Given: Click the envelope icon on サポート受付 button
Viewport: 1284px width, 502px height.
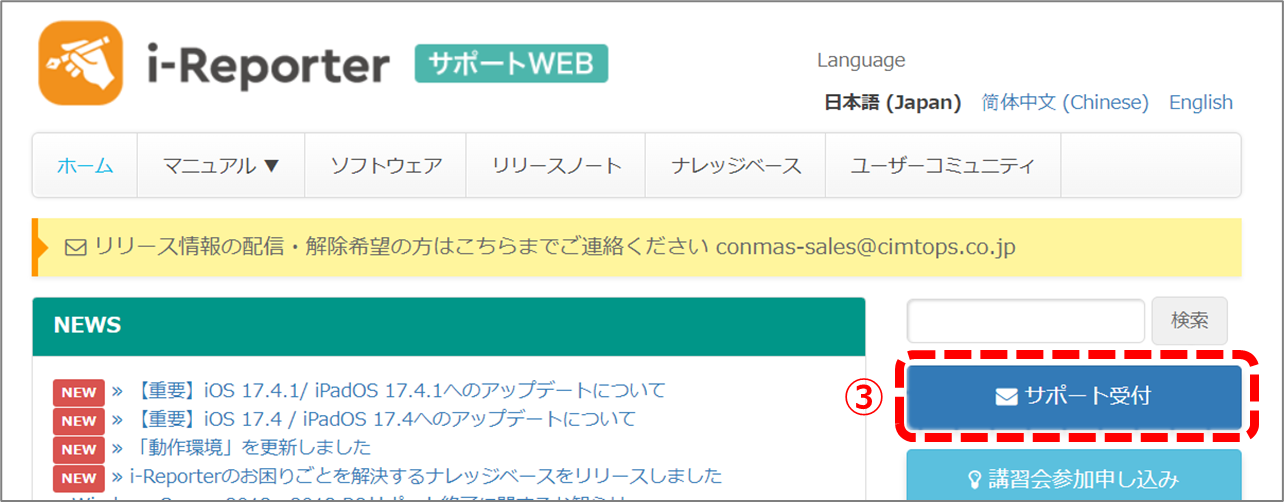Looking at the screenshot, I should (x=1006, y=397).
